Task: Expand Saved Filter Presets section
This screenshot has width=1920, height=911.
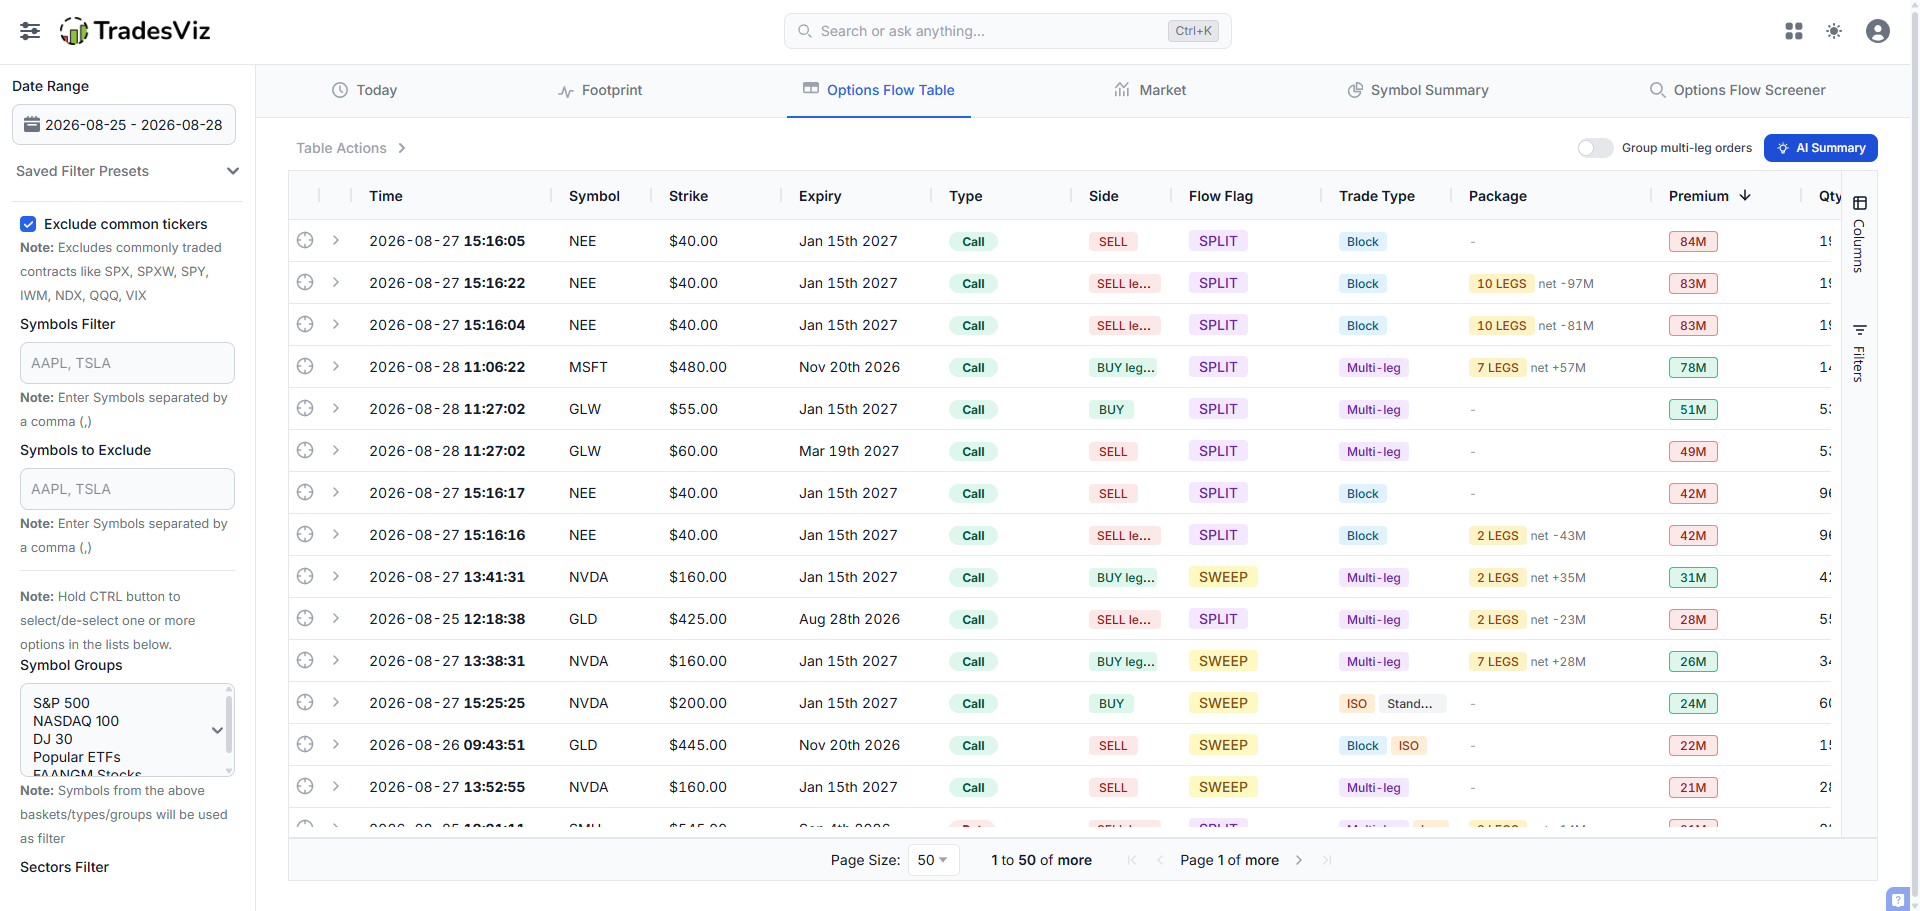Action: point(128,171)
